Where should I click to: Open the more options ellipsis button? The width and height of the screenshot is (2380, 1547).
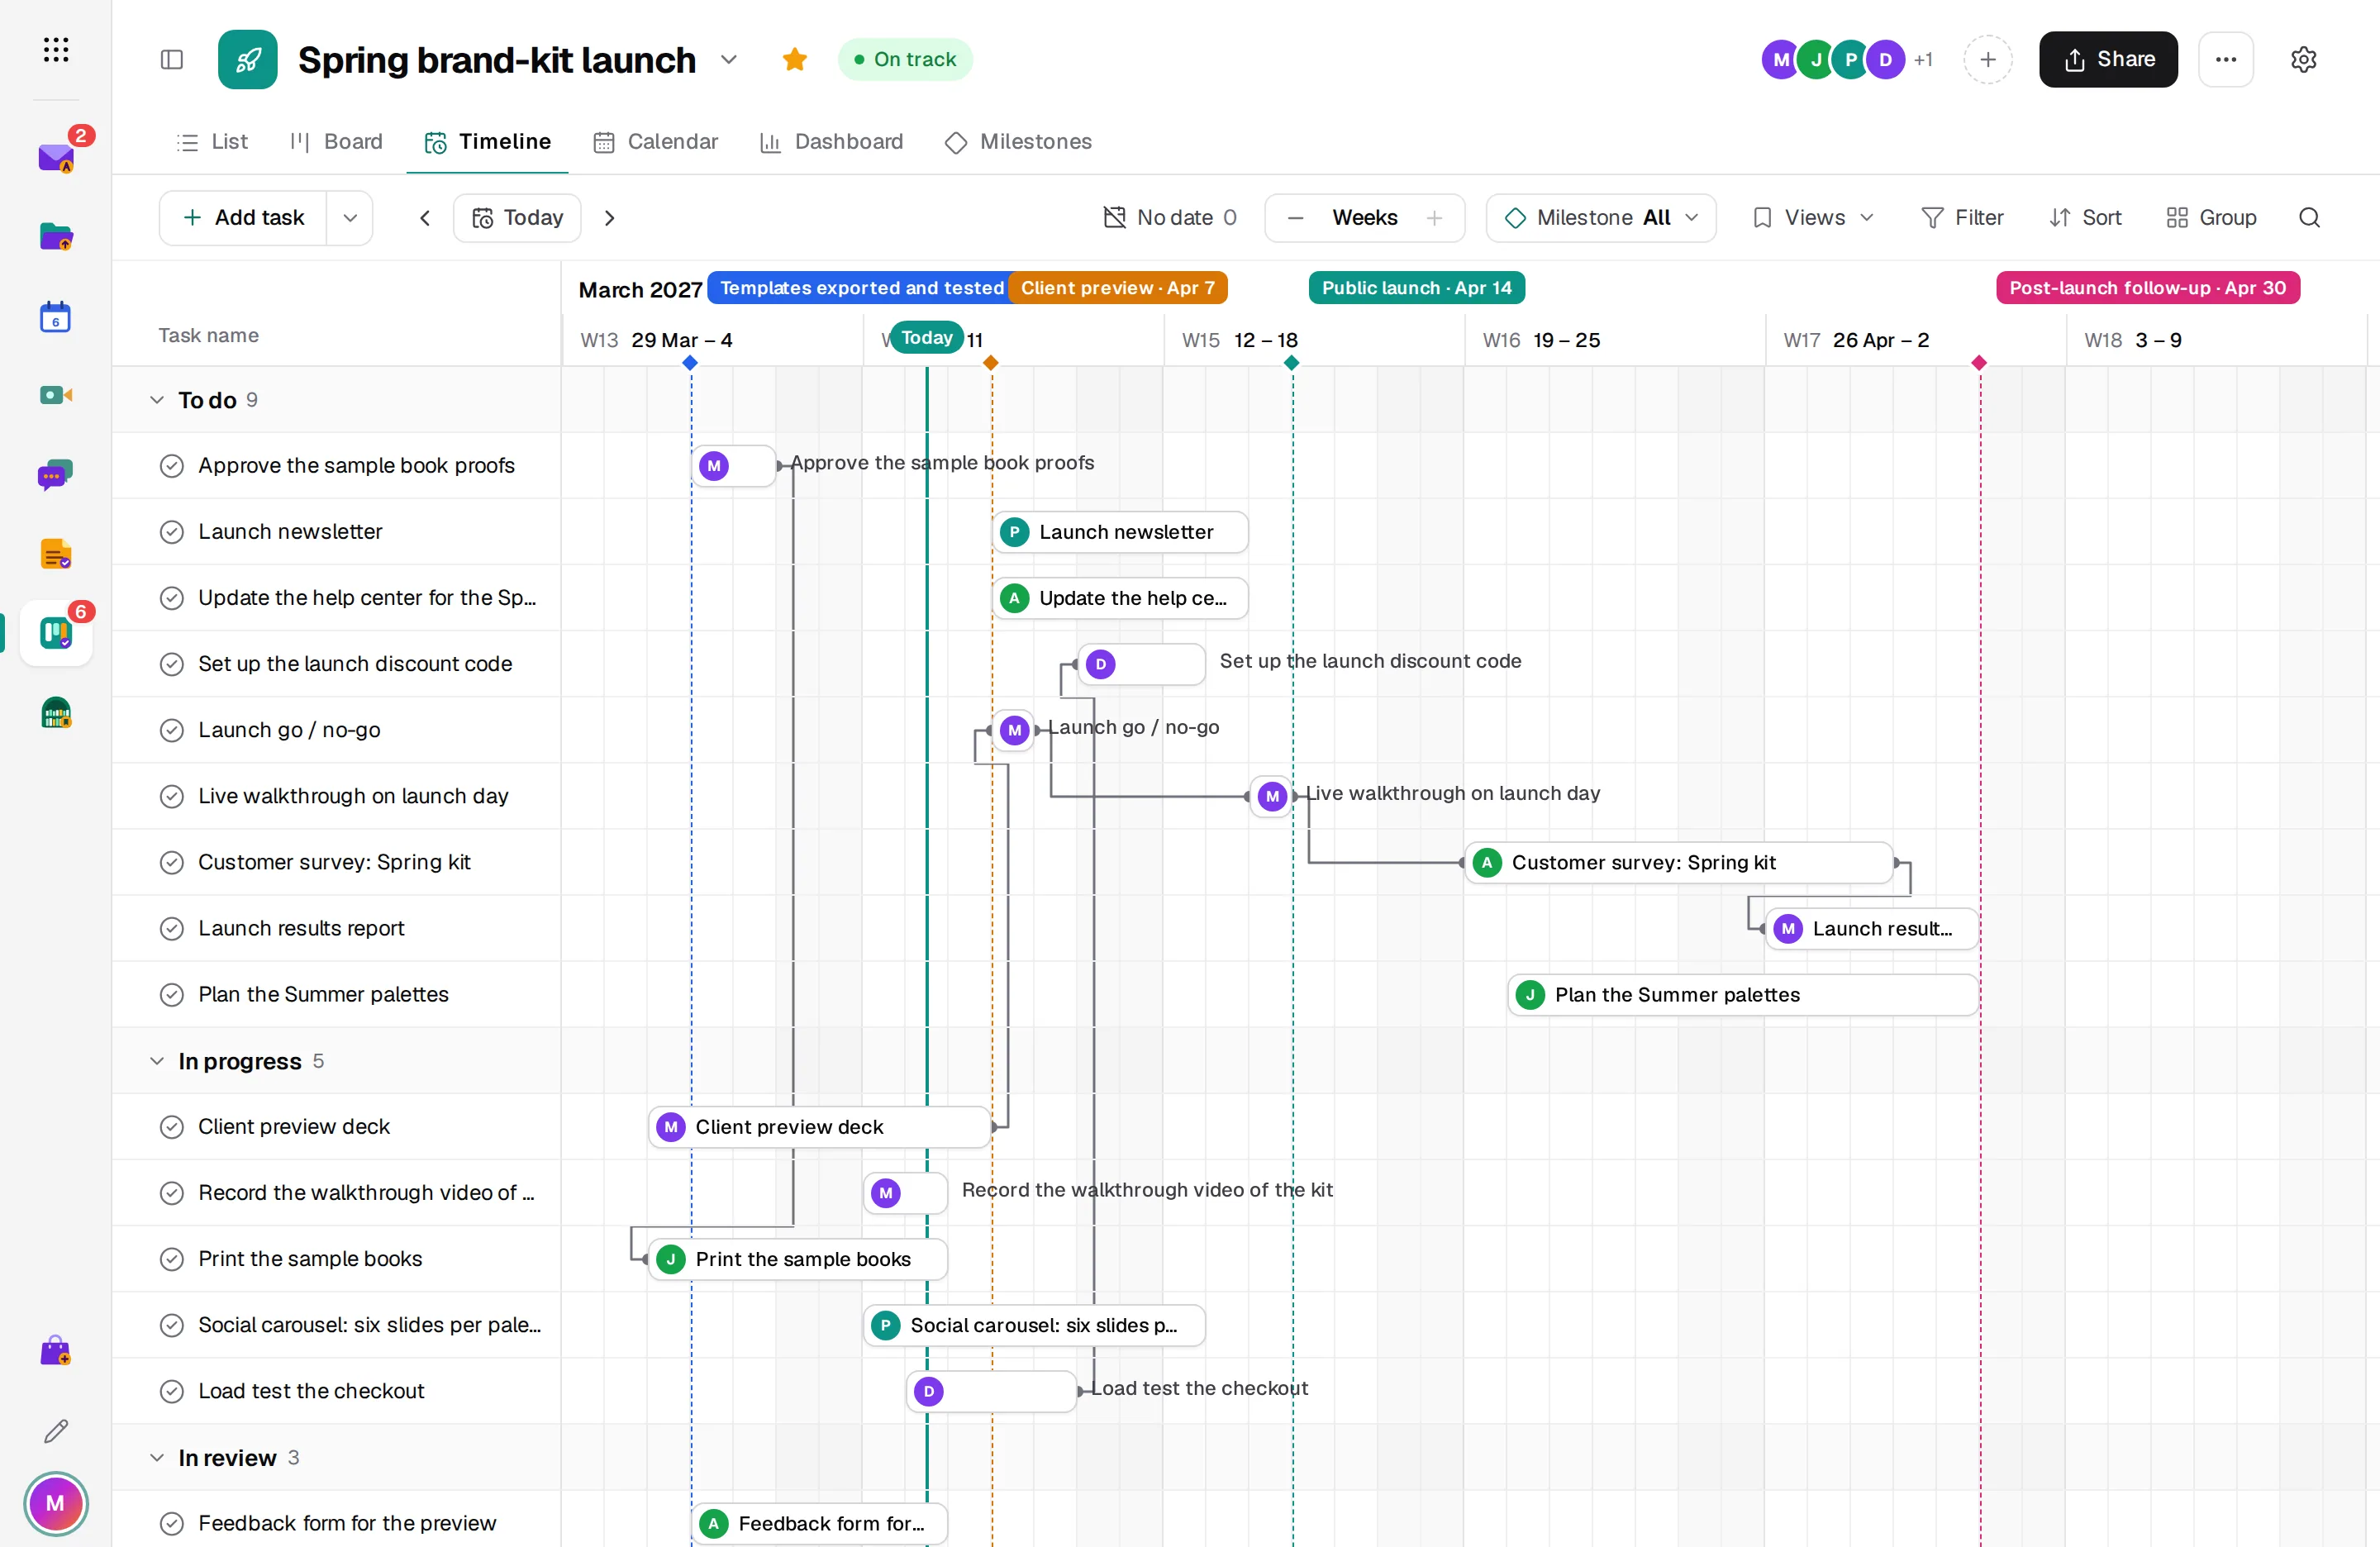tap(2225, 59)
